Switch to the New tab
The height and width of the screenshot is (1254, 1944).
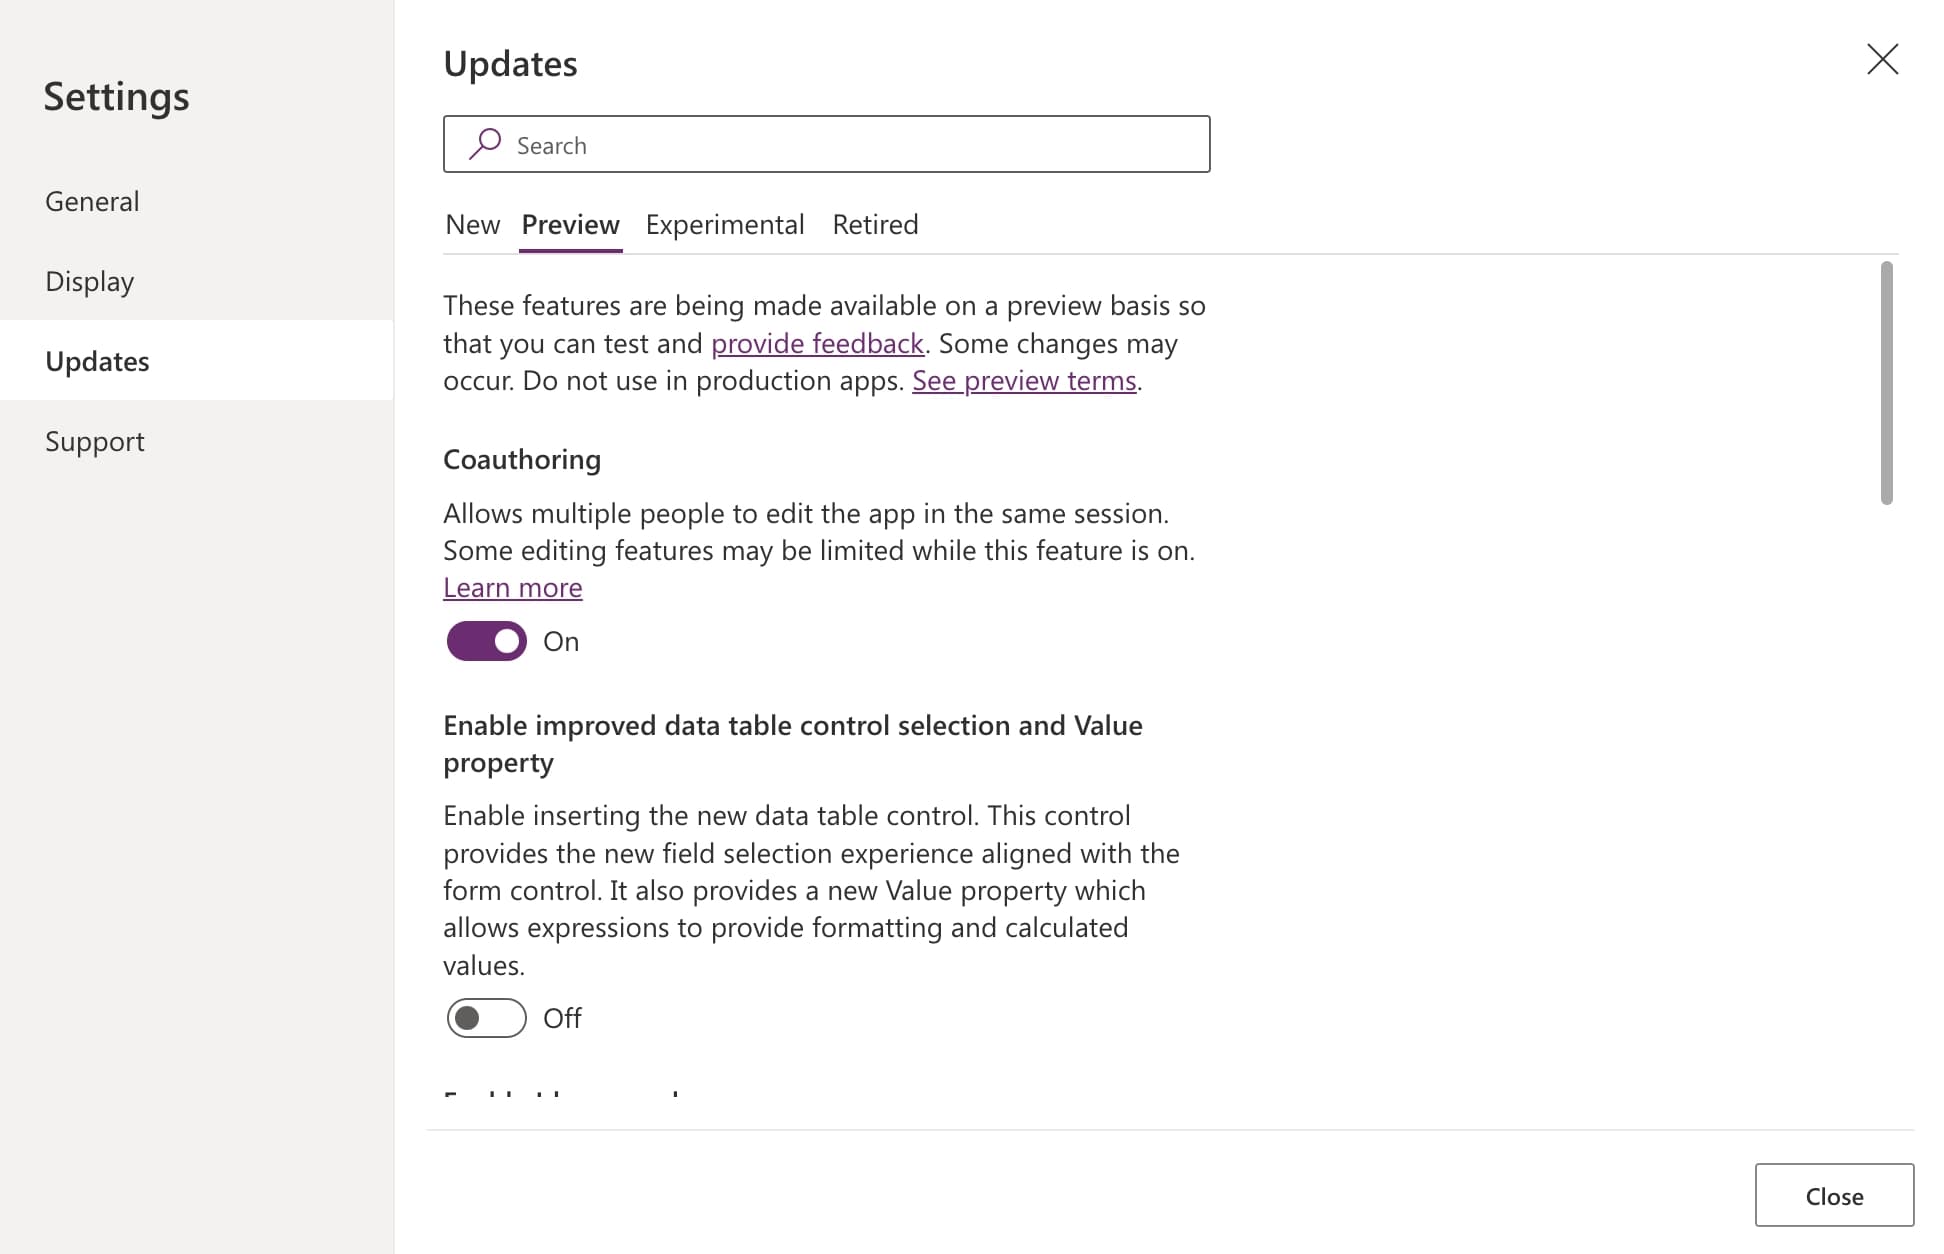(472, 224)
